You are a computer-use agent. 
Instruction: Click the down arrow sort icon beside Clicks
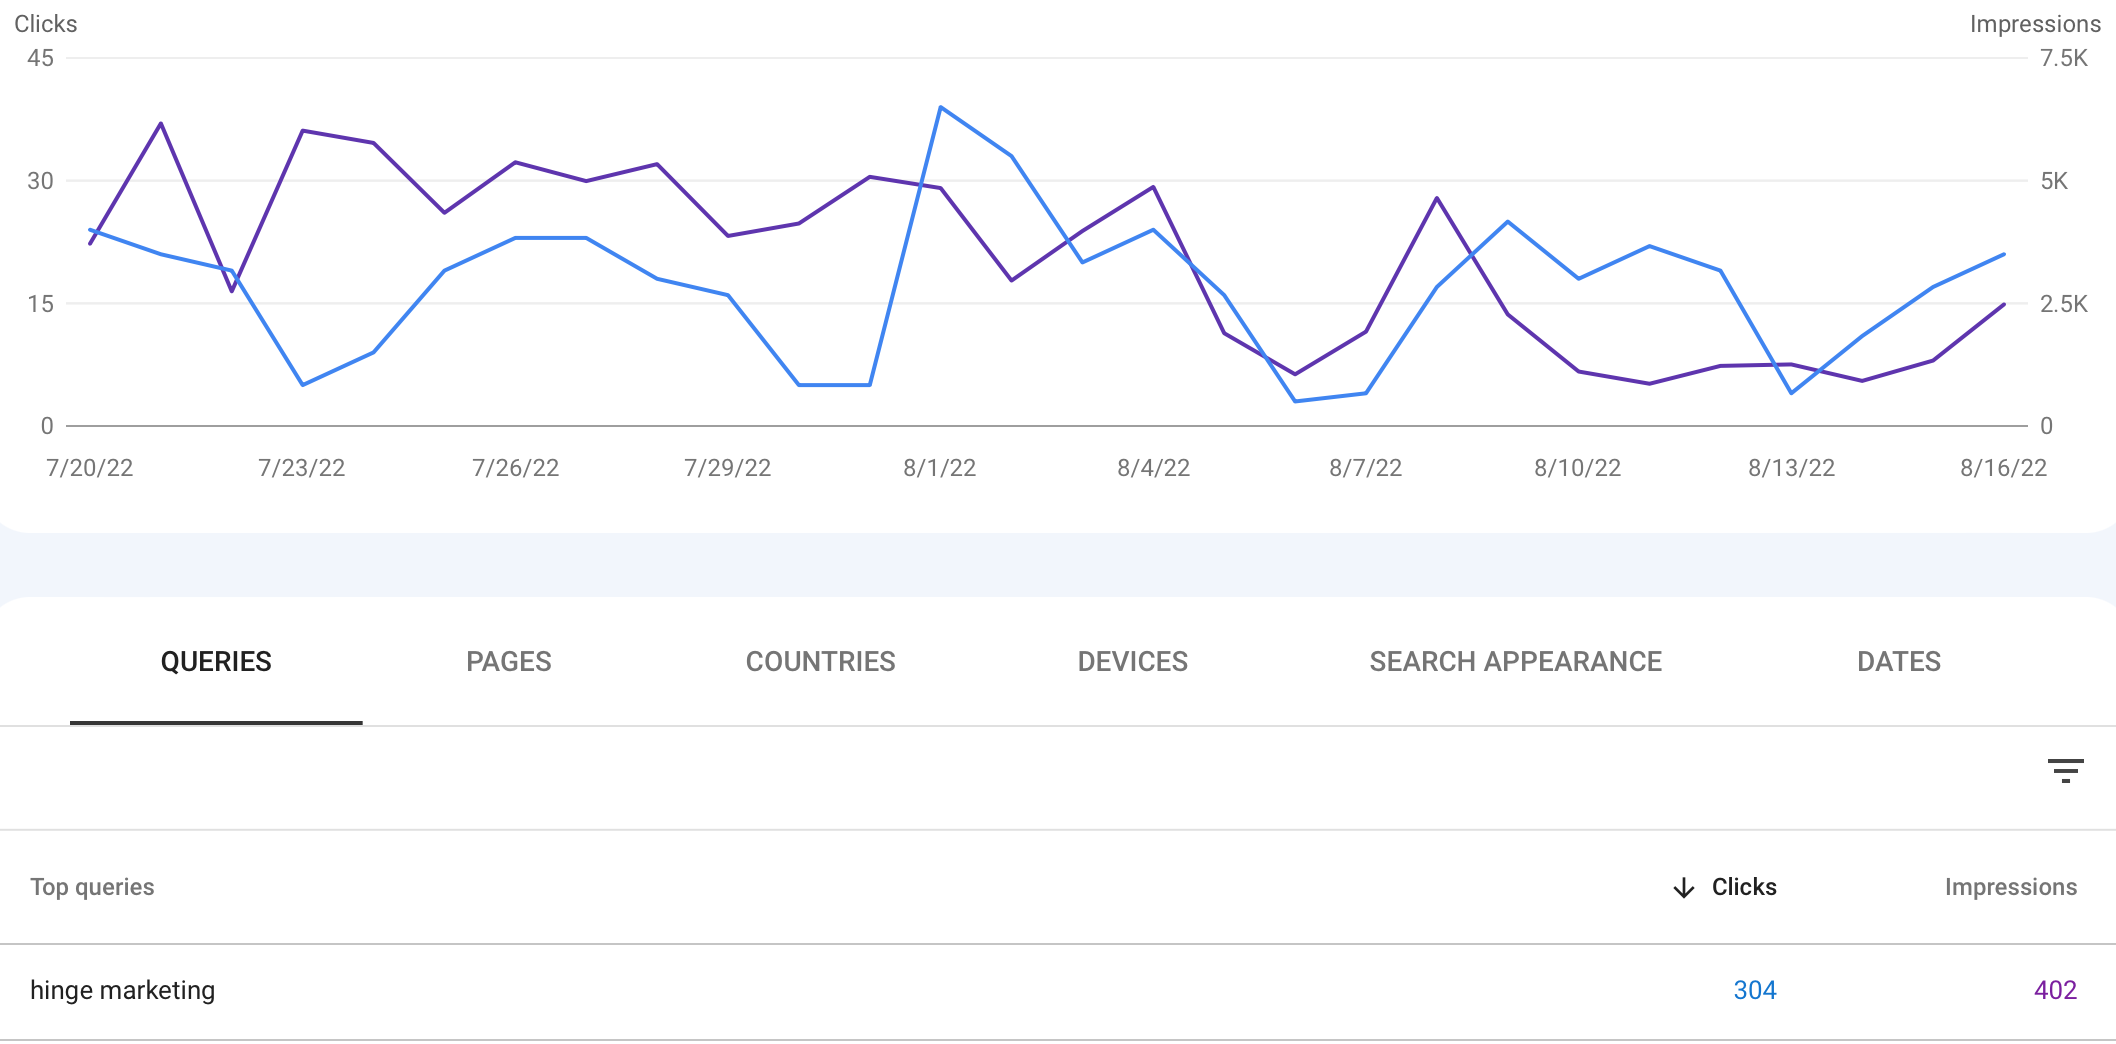click(1684, 888)
